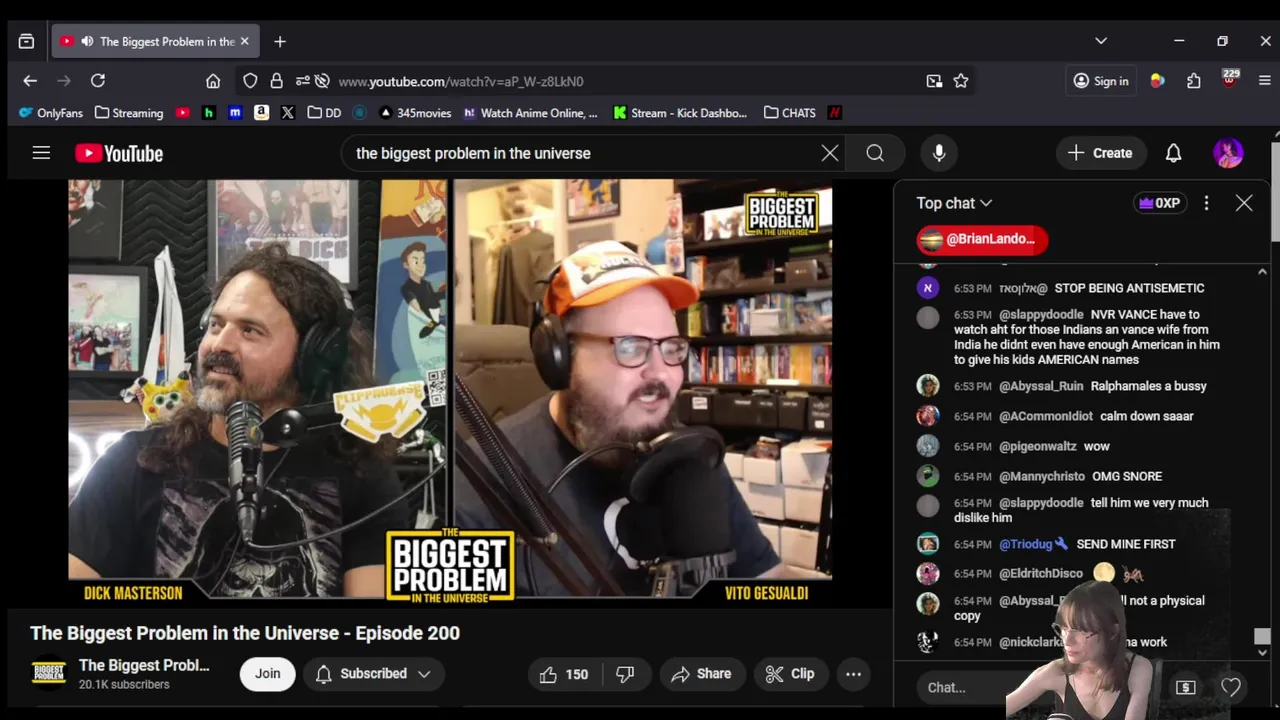
Task: Open the OnlyFans bookmark
Action: [x=51, y=113]
